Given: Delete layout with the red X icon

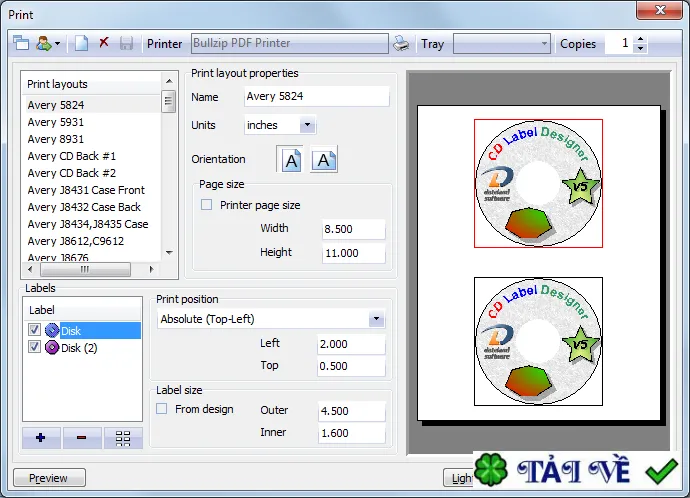Looking at the screenshot, I should [104, 43].
